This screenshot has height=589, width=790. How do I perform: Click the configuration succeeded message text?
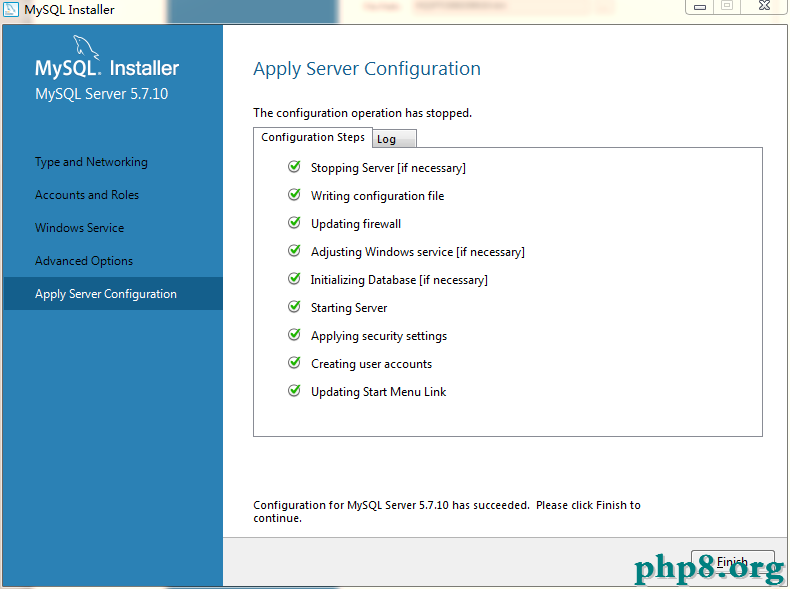[x=447, y=511]
